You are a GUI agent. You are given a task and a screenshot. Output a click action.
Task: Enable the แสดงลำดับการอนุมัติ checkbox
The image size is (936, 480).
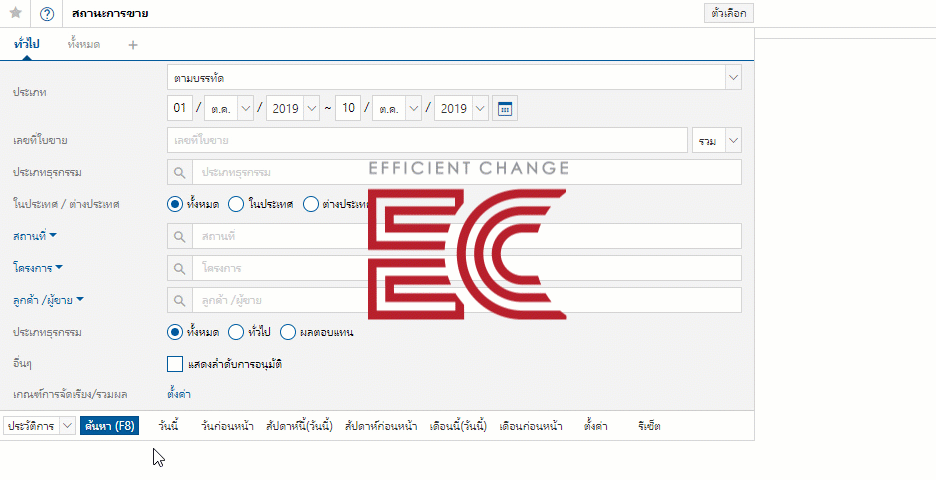(x=175, y=364)
